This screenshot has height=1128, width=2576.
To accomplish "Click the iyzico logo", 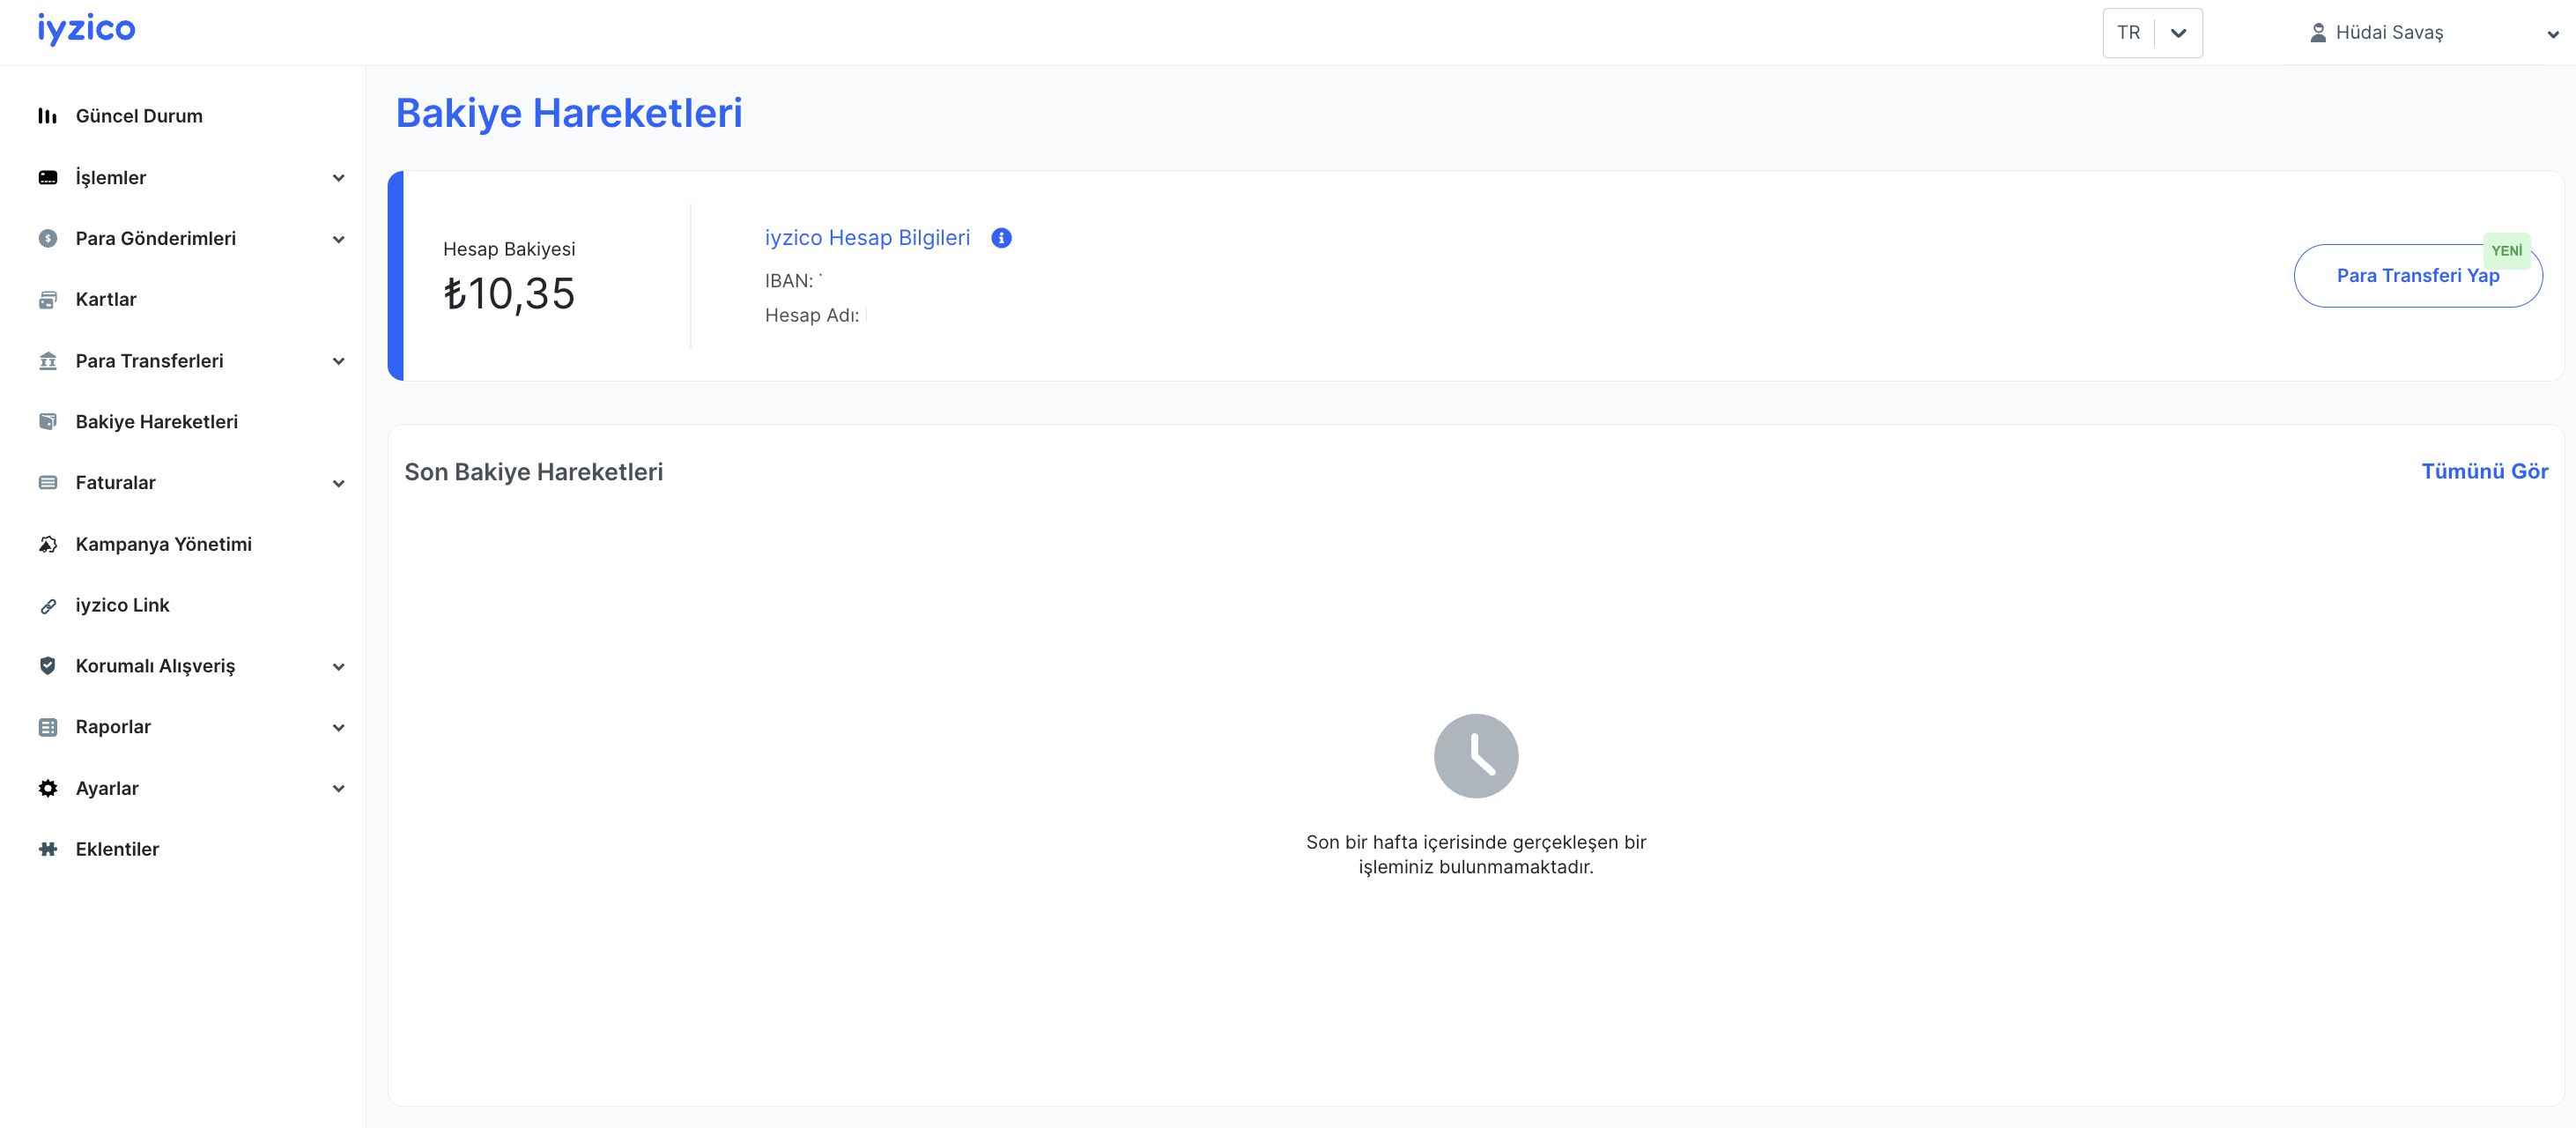I will point(86,30).
